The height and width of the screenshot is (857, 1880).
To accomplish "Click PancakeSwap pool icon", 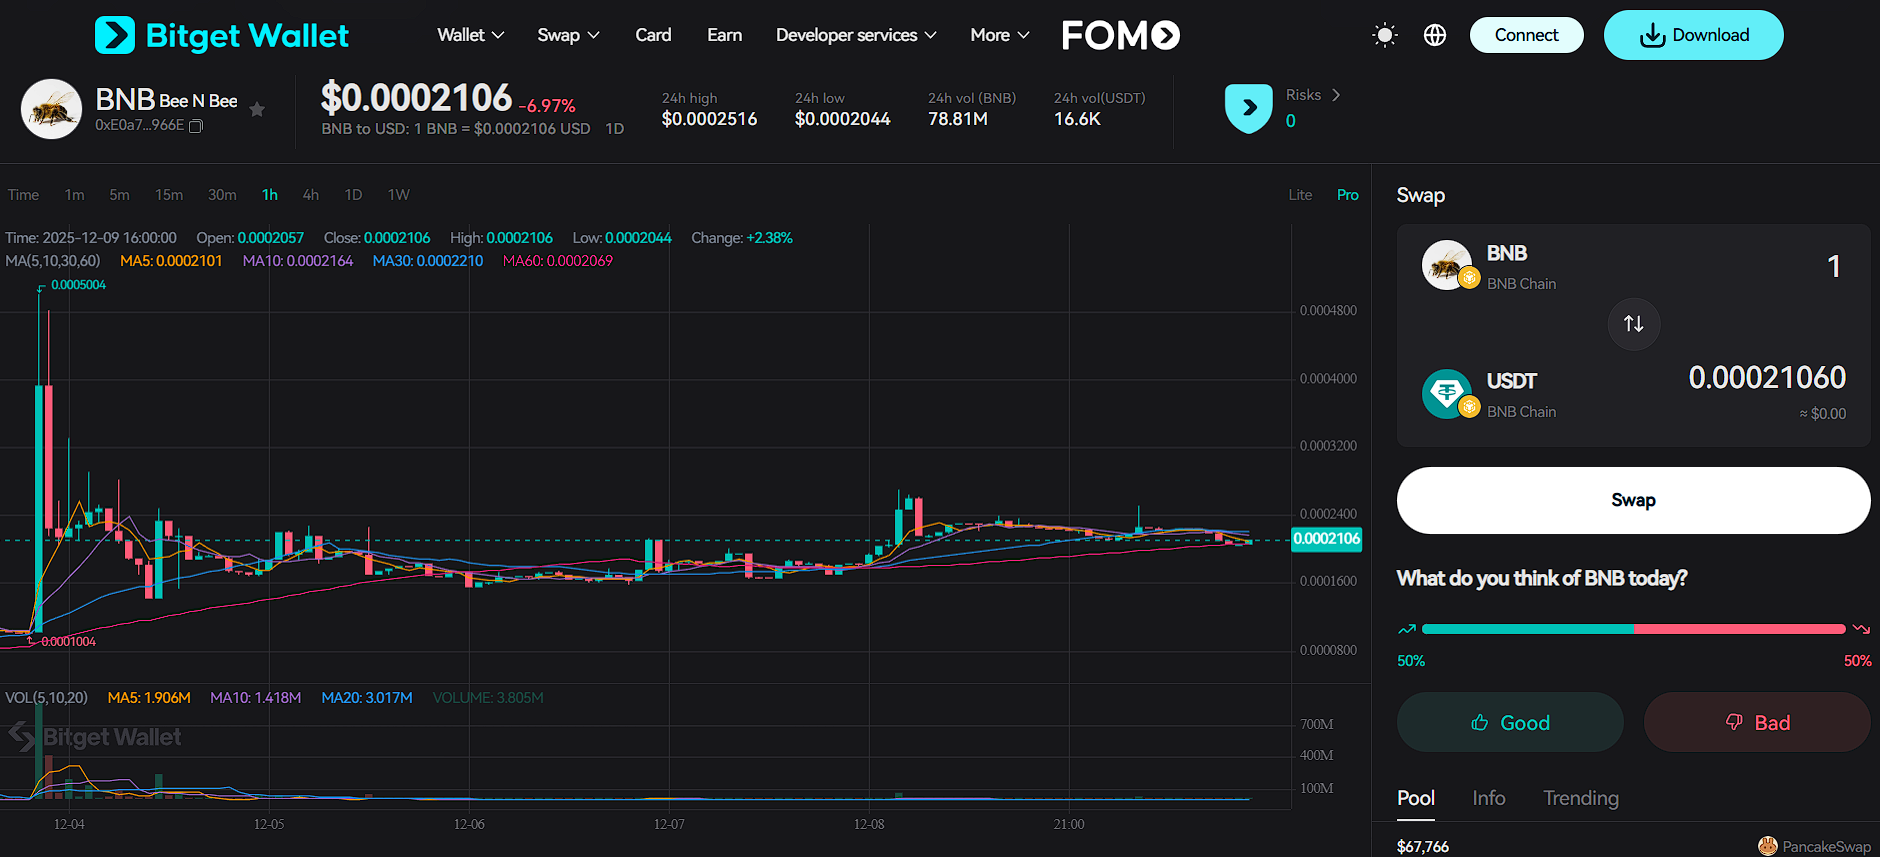I will pos(1768,846).
